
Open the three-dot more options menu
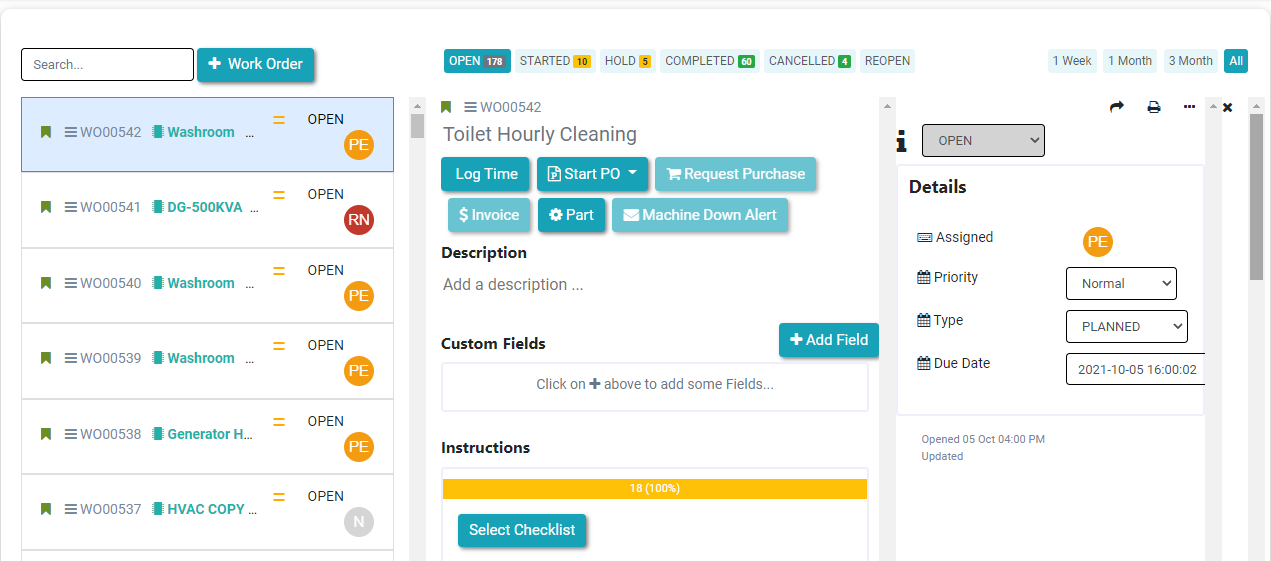(x=1189, y=107)
